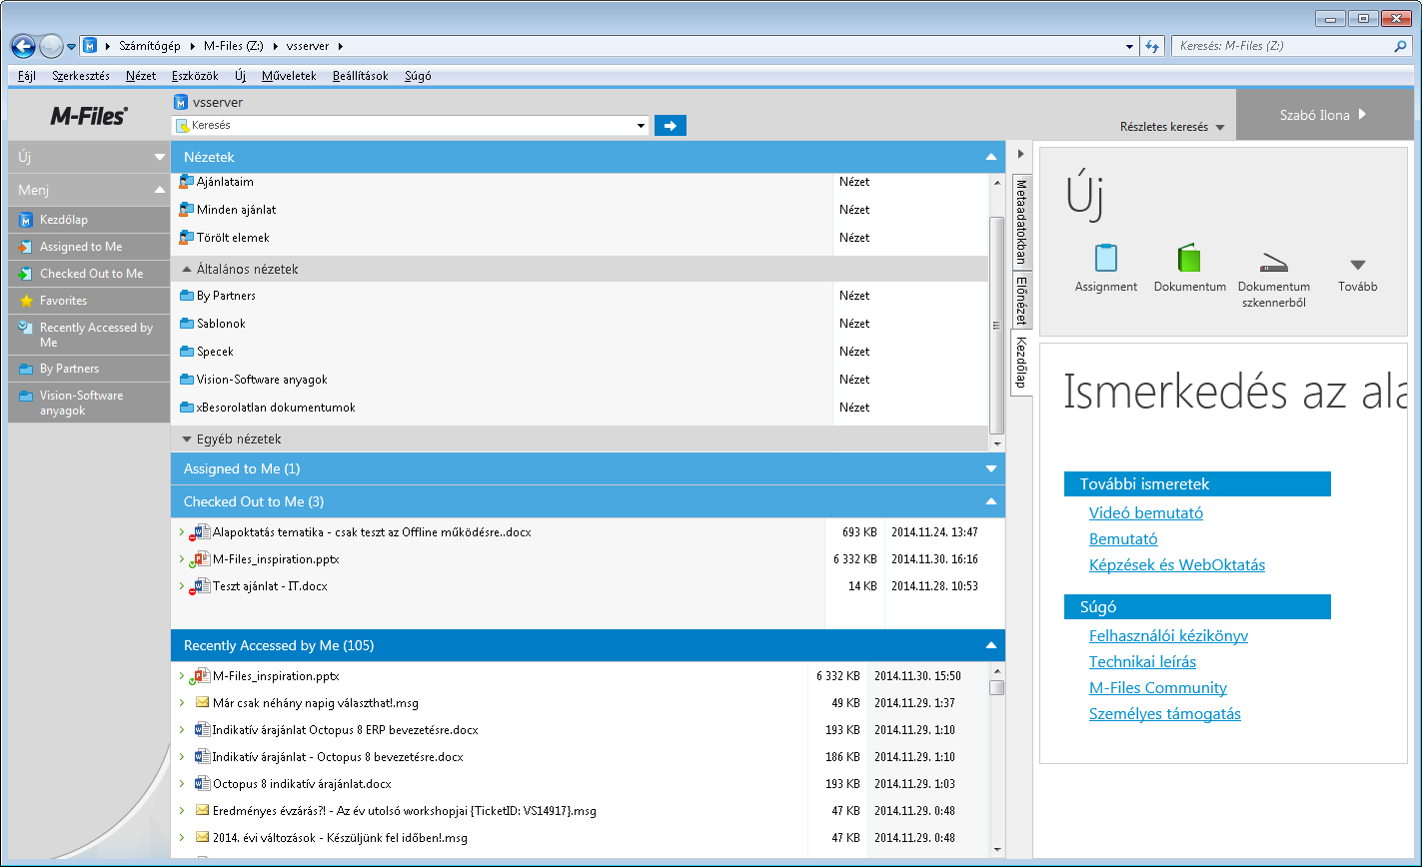Switch to the Előnézet vertical tab
Screen dimensions: 1422x867
point(1021,300)
